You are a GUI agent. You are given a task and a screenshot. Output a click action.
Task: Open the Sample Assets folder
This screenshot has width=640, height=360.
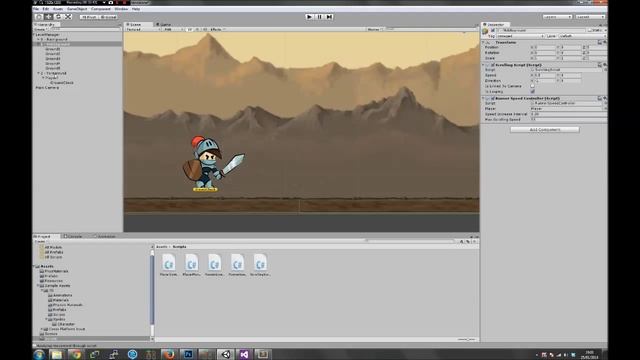[57, 286]
